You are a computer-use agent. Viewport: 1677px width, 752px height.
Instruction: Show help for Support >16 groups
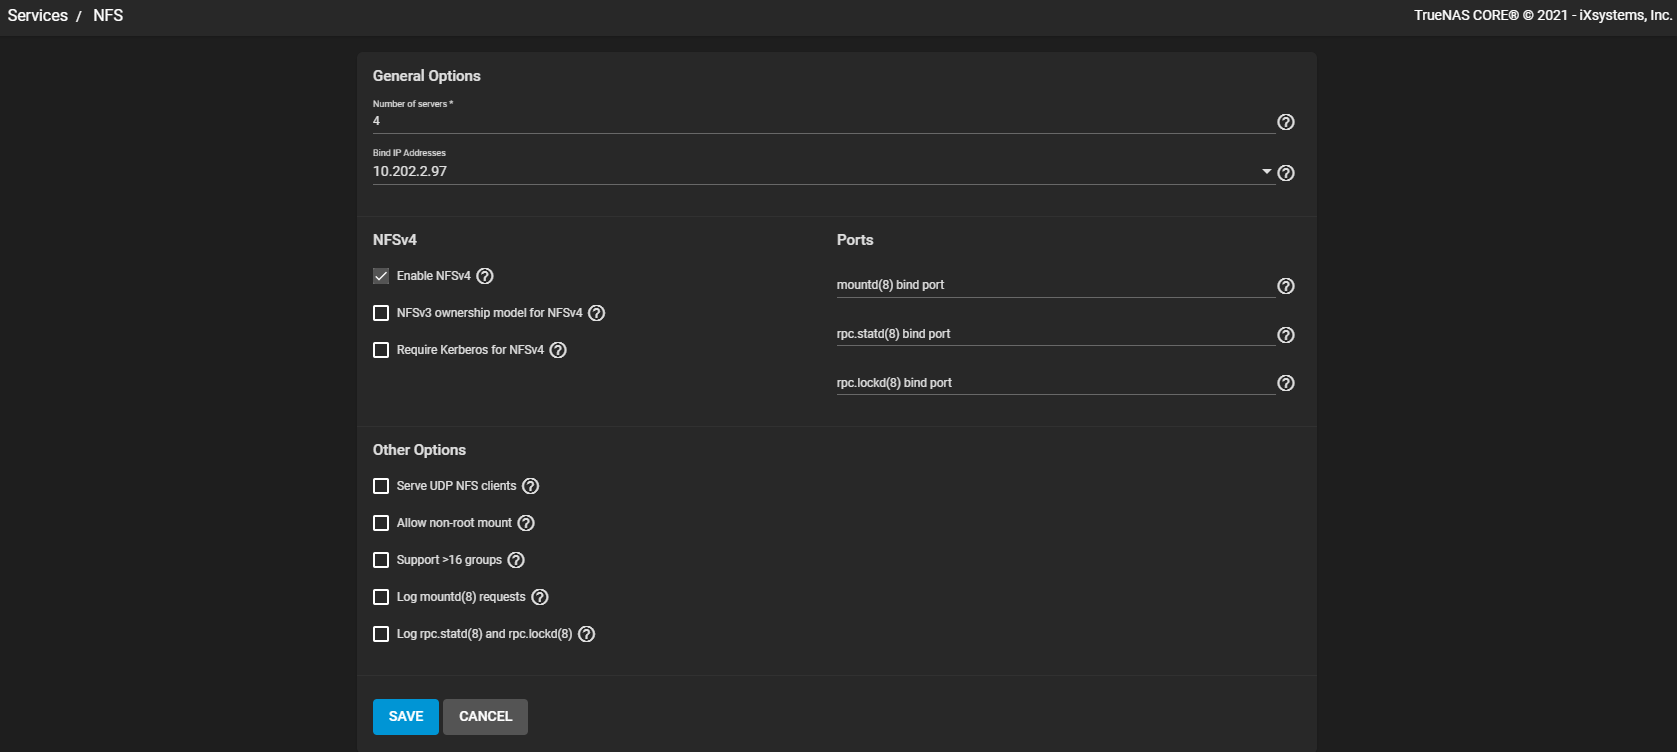coord(516,560)
